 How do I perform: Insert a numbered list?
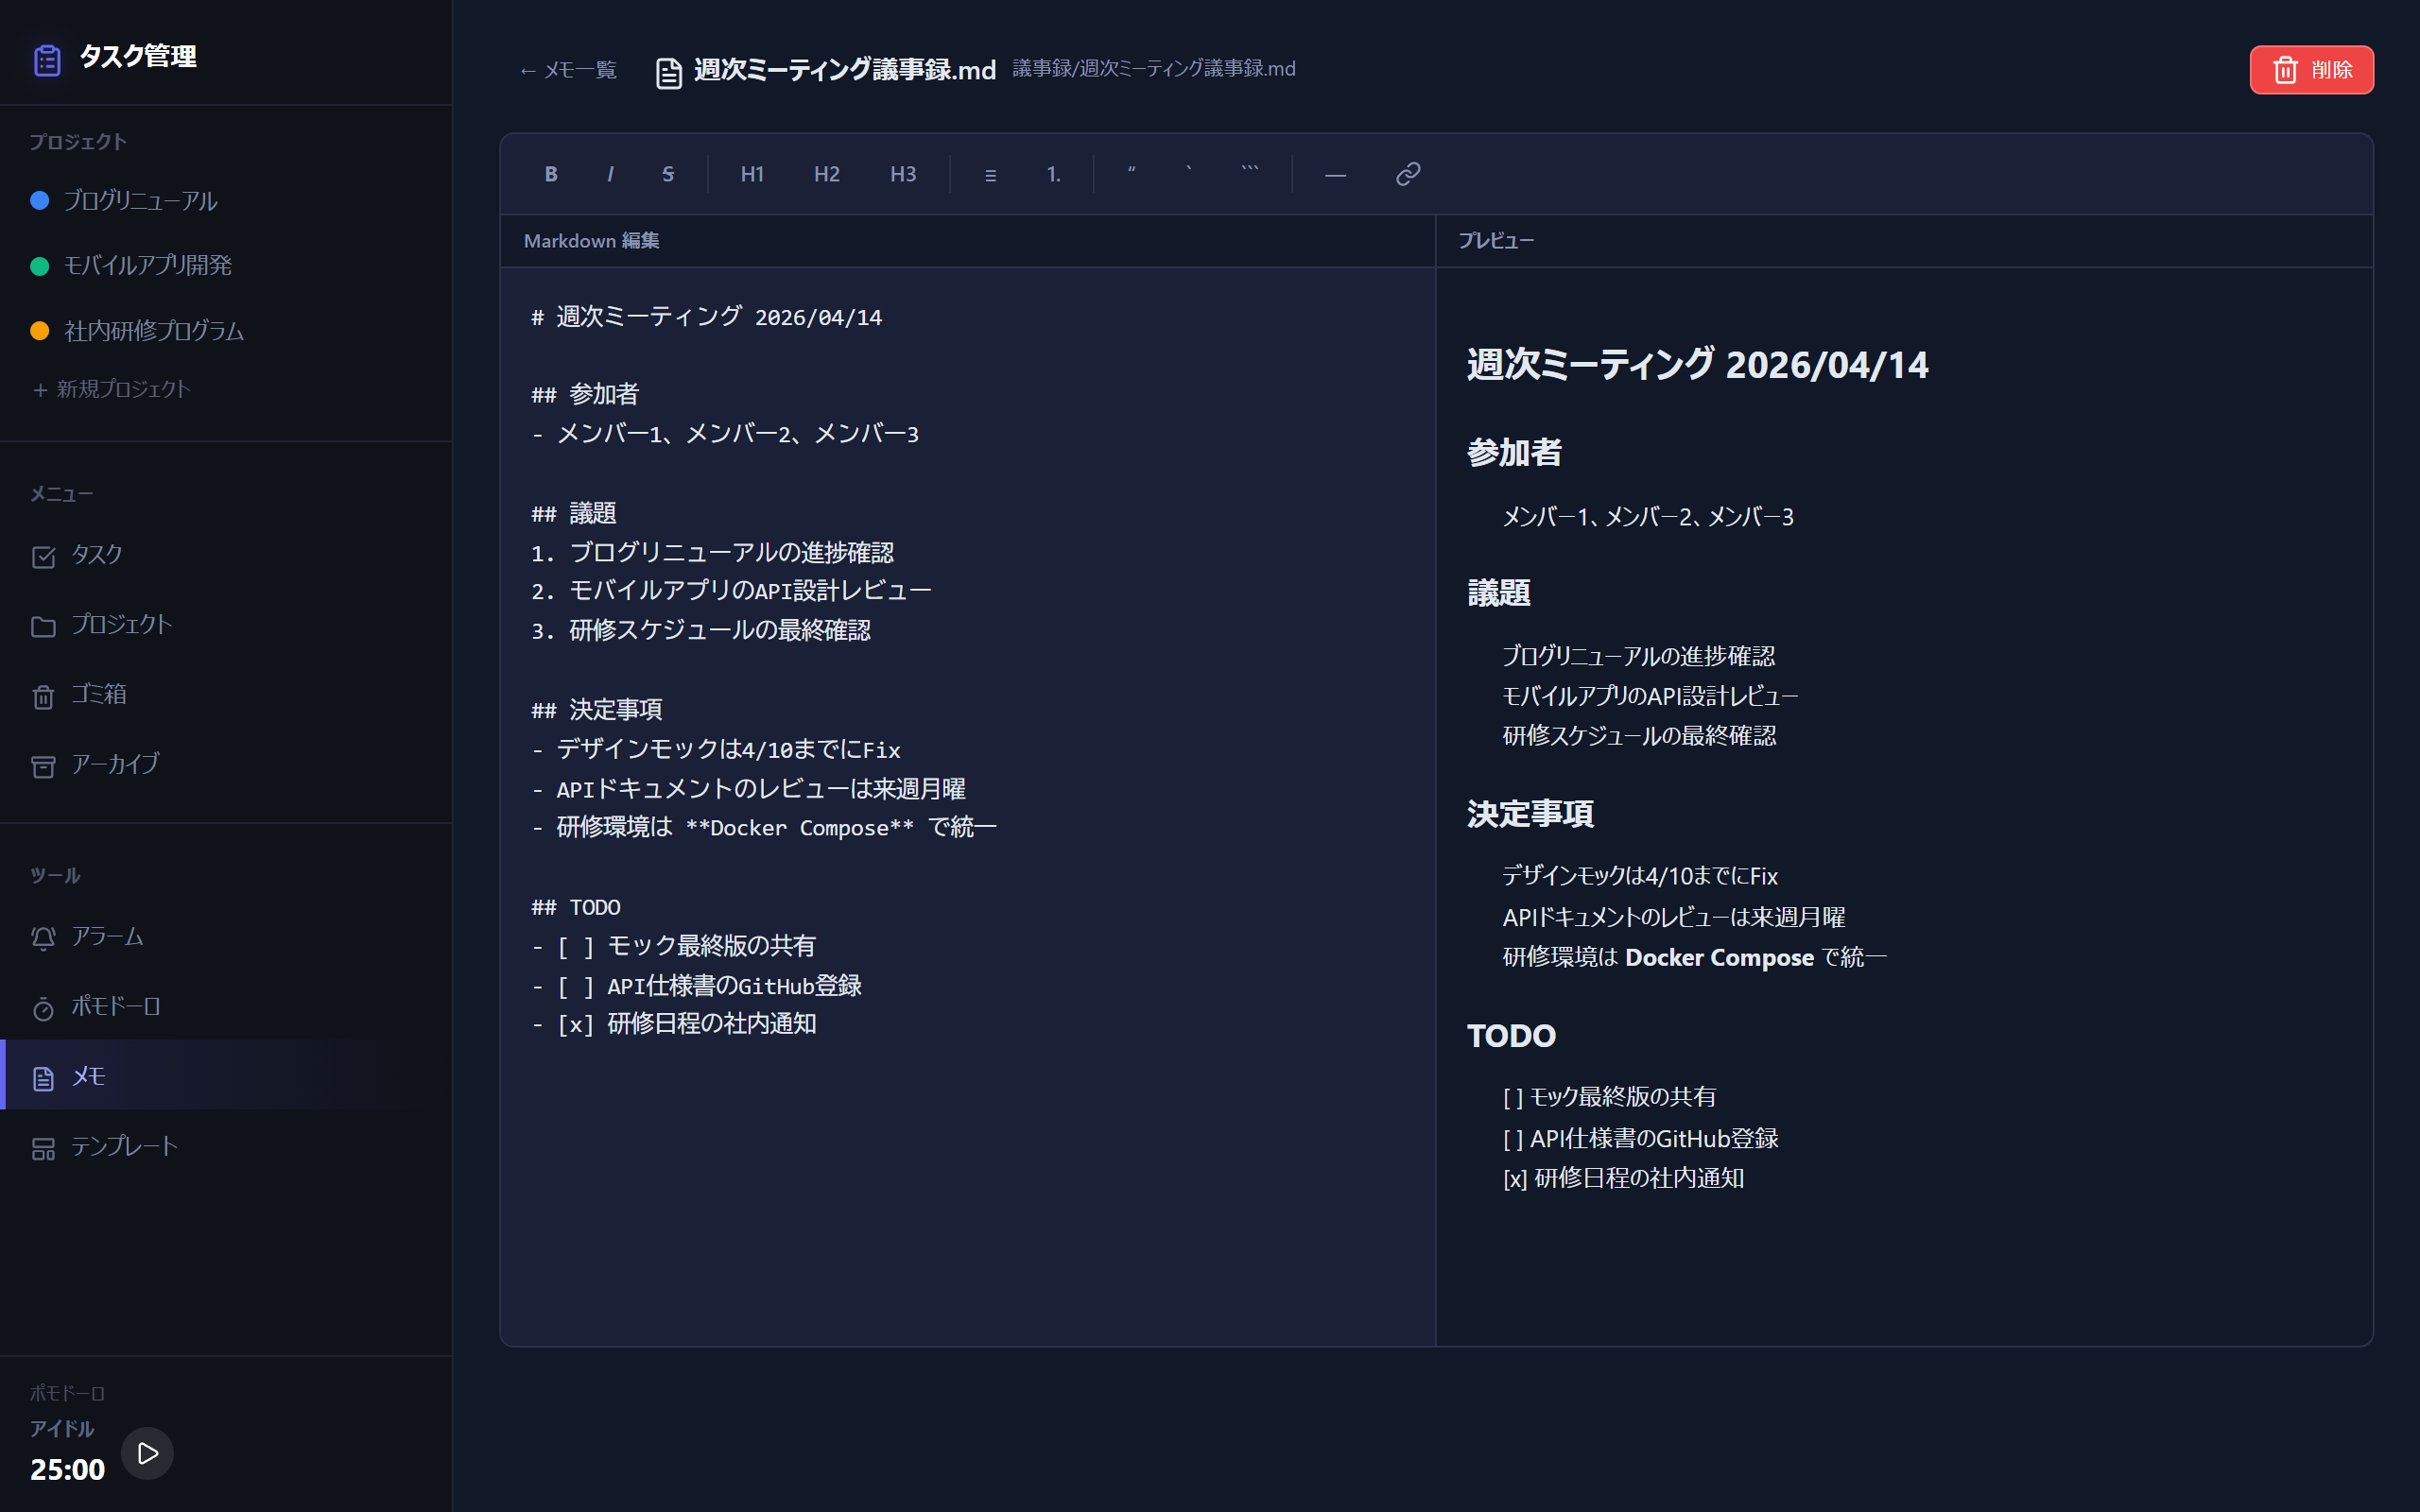click(1053, 174)
